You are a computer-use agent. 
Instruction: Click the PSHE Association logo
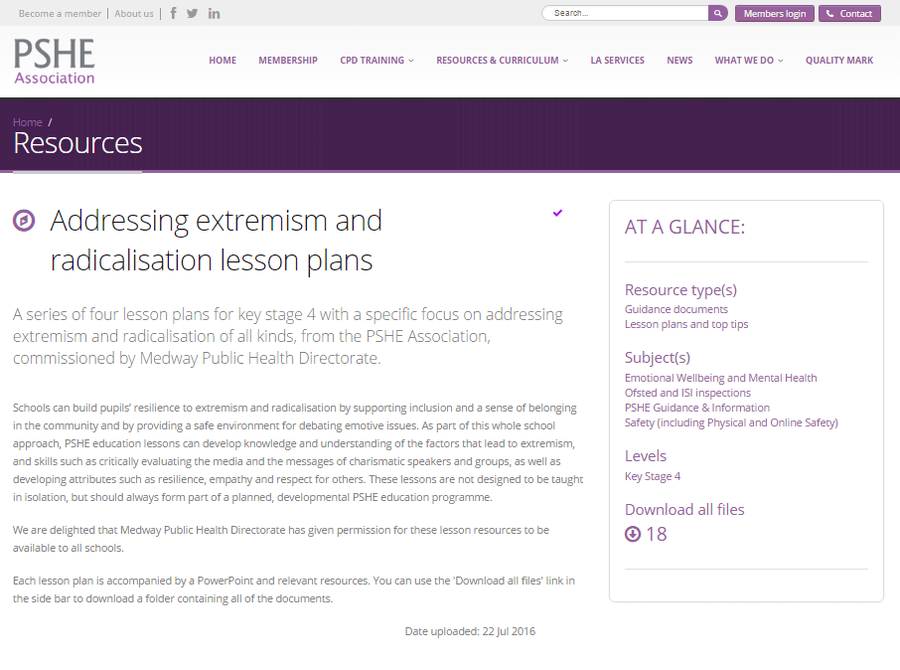tap(53, 60)
